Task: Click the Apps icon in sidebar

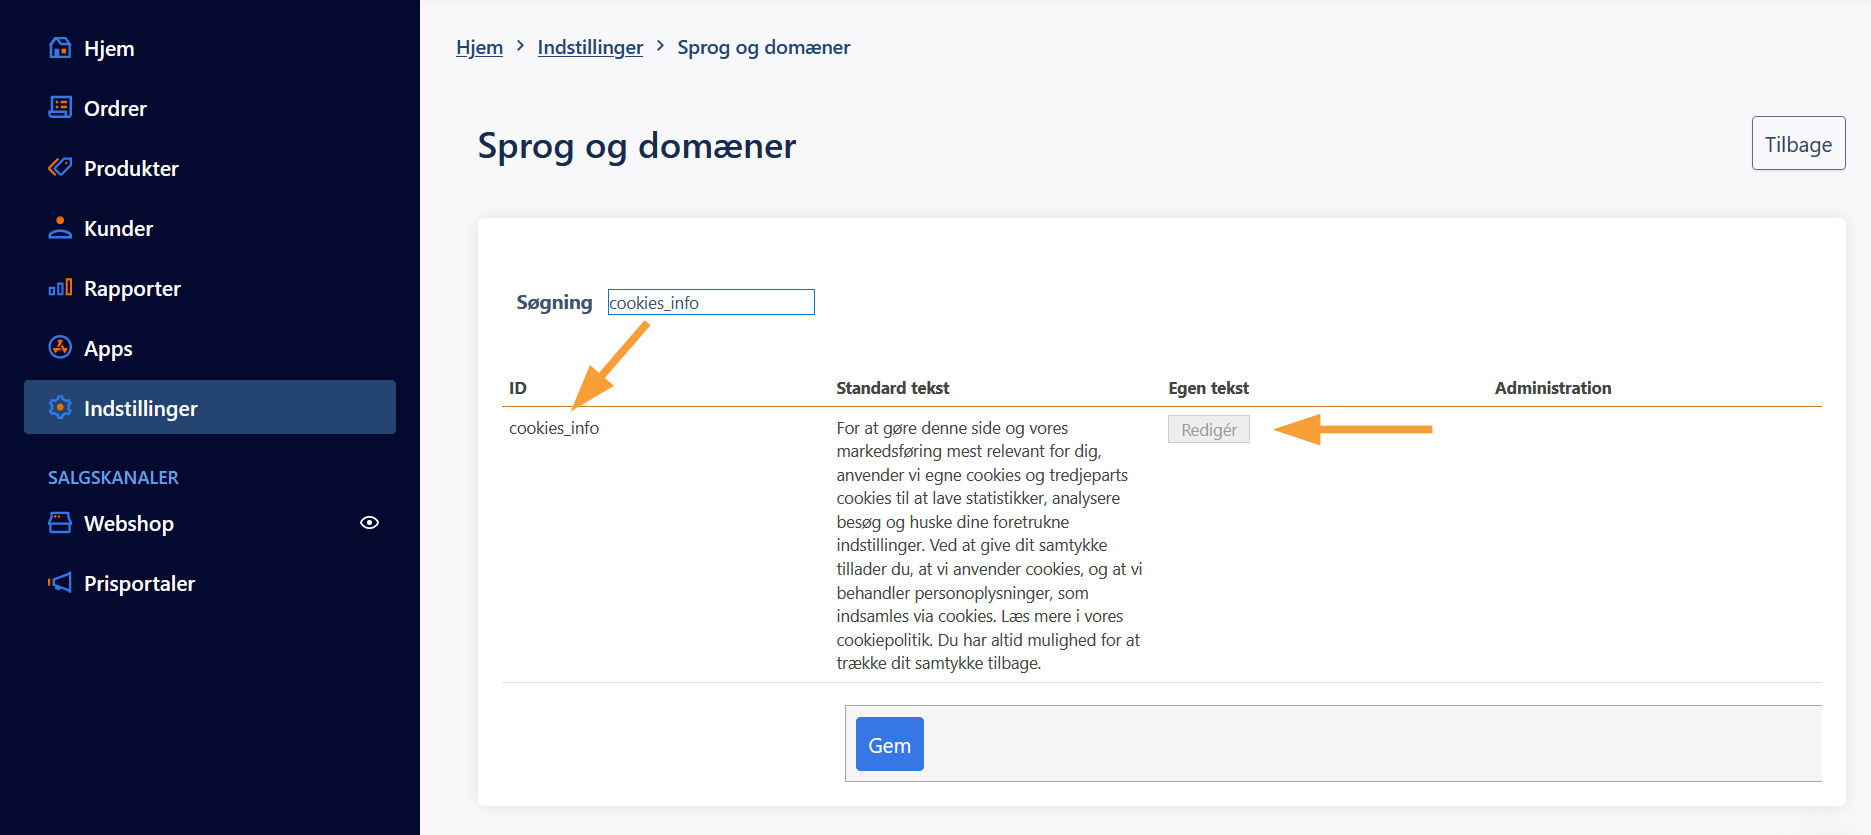Action: (x=60, y=347)
